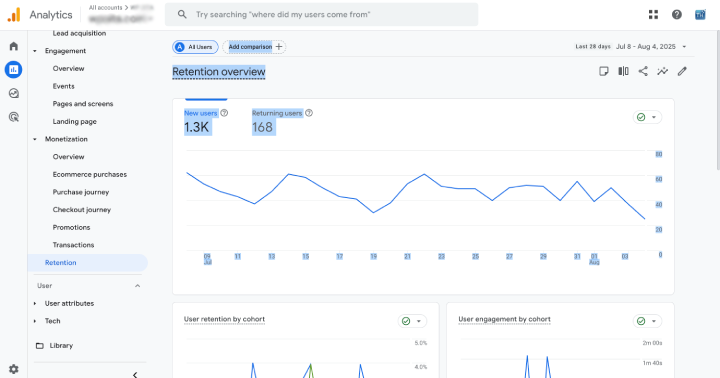Viewport: 720px width, 378px height.
Task: Open Promotions report
Action: (71, 227)
